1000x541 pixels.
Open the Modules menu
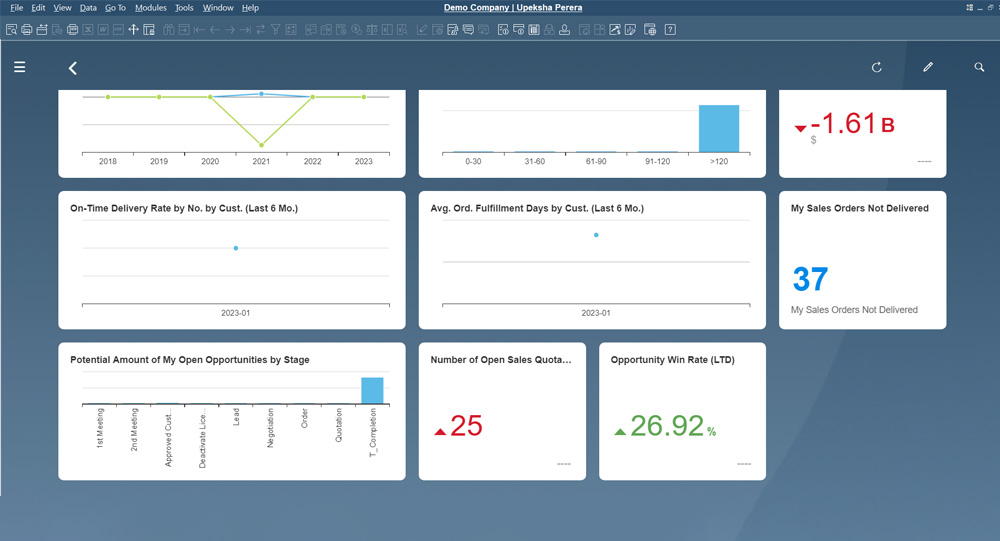150,8
